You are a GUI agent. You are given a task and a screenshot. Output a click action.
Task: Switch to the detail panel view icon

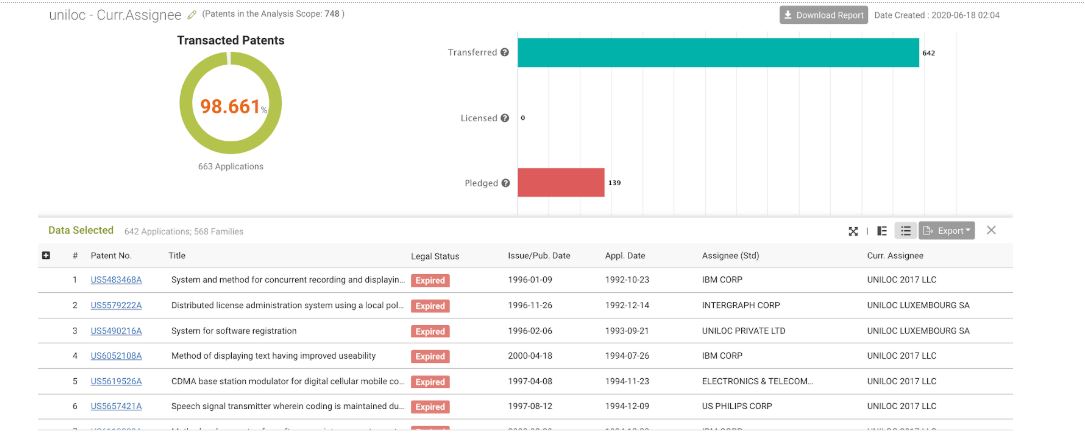pyautogui.click(x=882, y=231)
